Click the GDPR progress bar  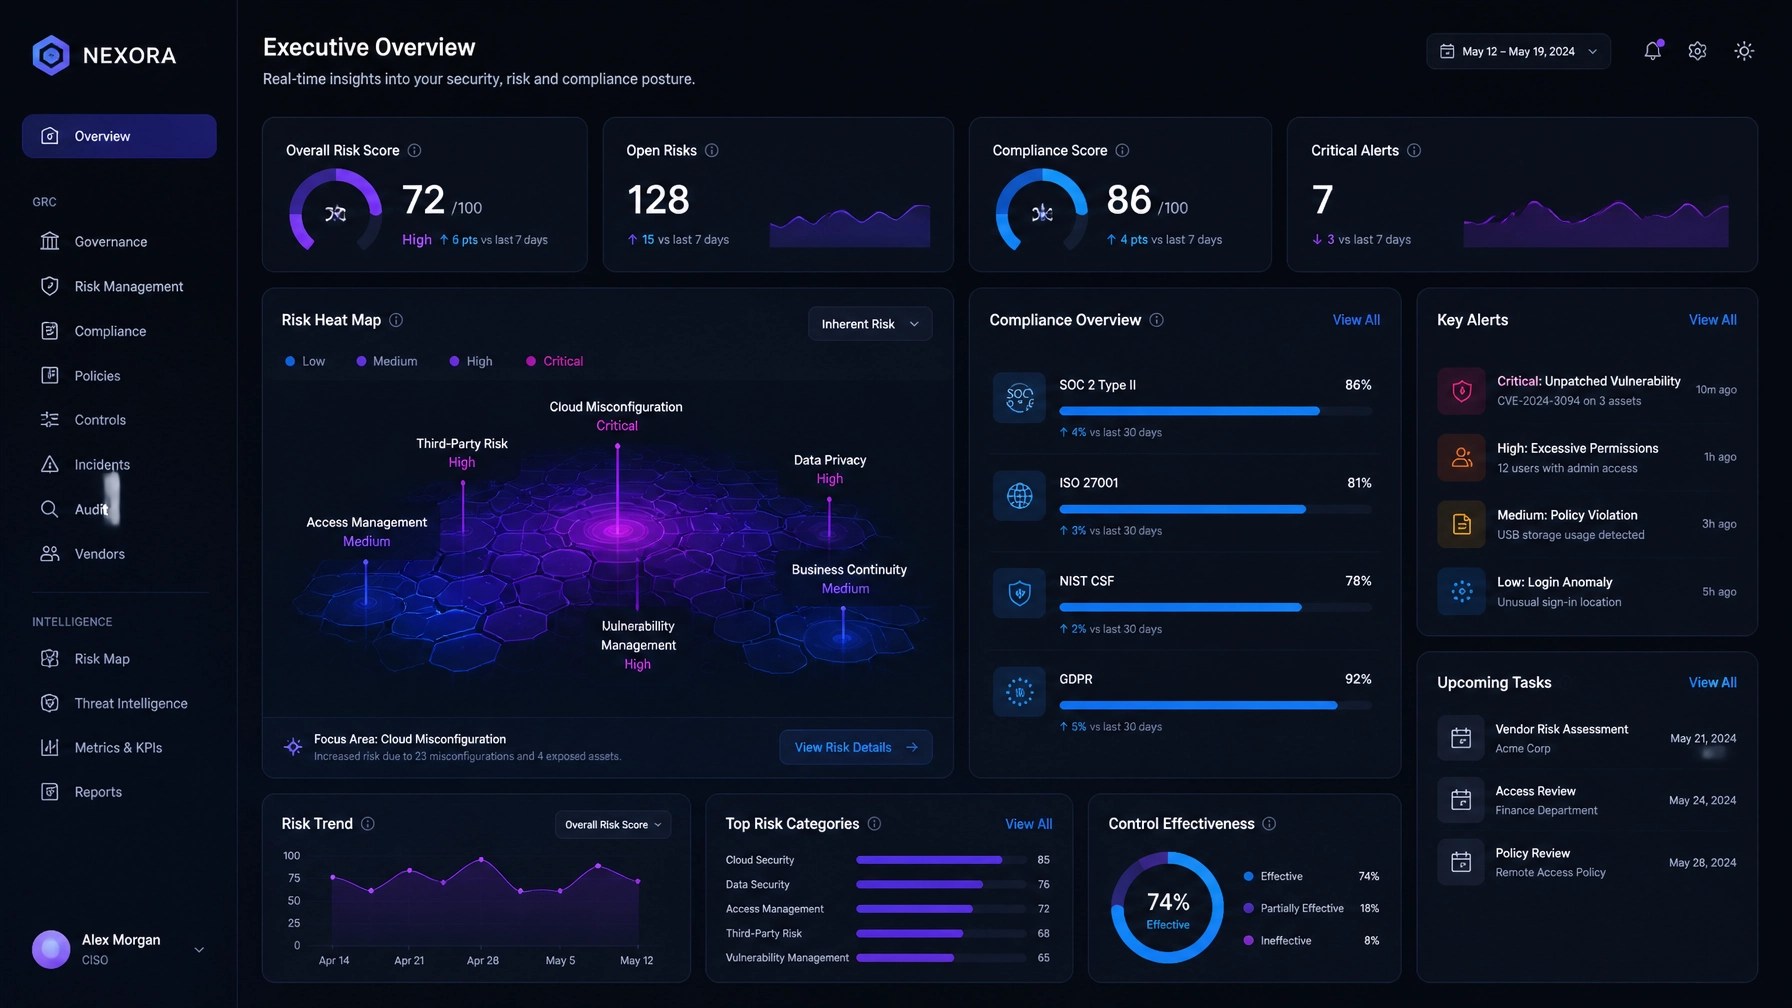[1215, 705]
